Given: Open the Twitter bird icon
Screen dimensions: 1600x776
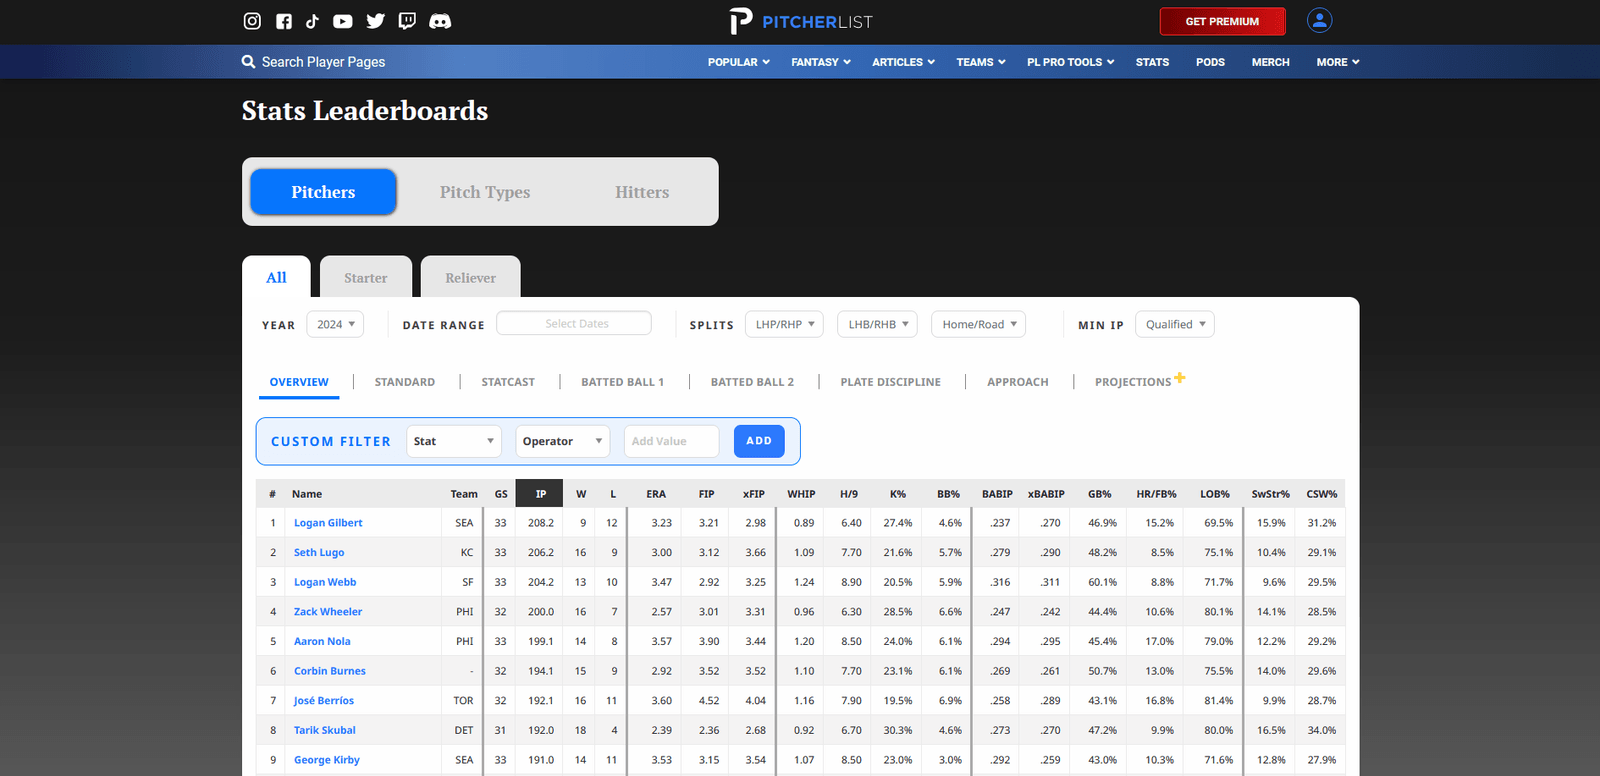Looking at the screenshot, I should (375, 21).
